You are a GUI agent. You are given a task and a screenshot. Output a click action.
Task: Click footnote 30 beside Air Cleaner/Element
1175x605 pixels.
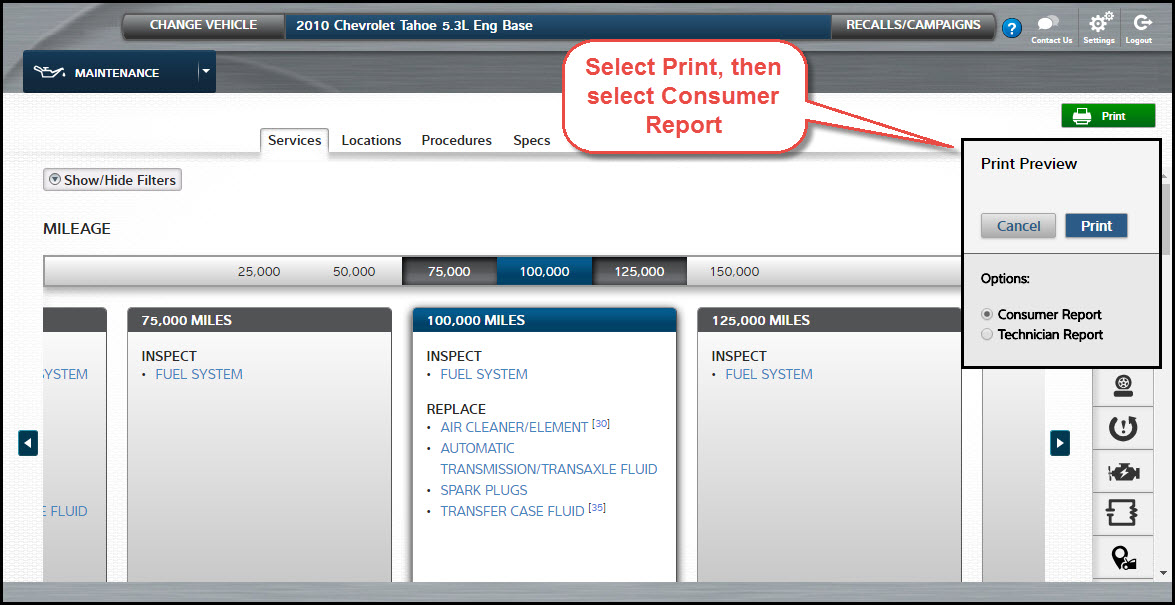point(600,424)
